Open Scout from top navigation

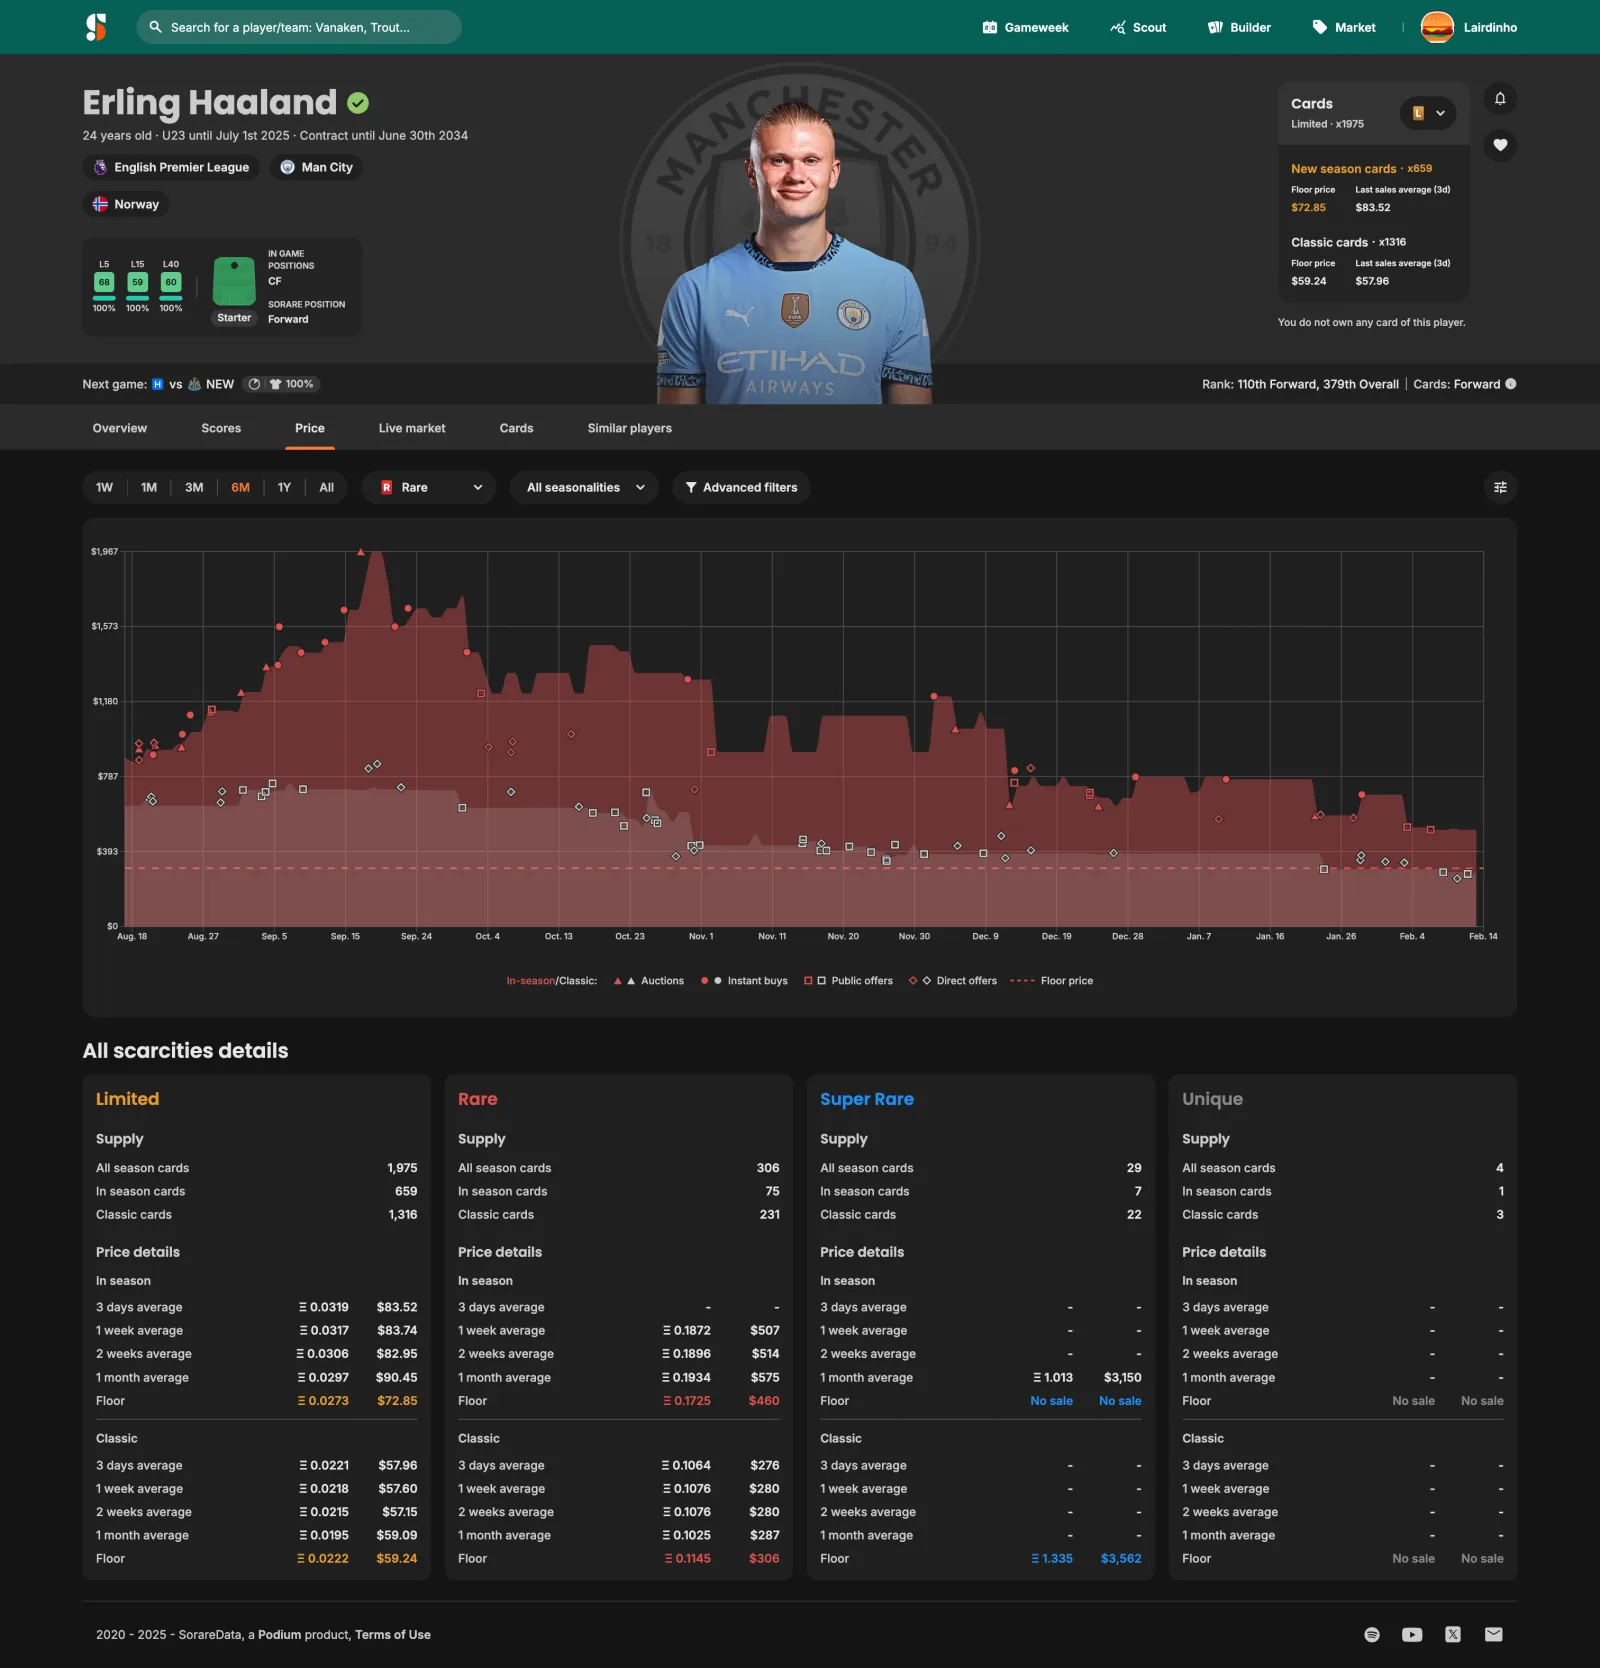pos(1138,27)
